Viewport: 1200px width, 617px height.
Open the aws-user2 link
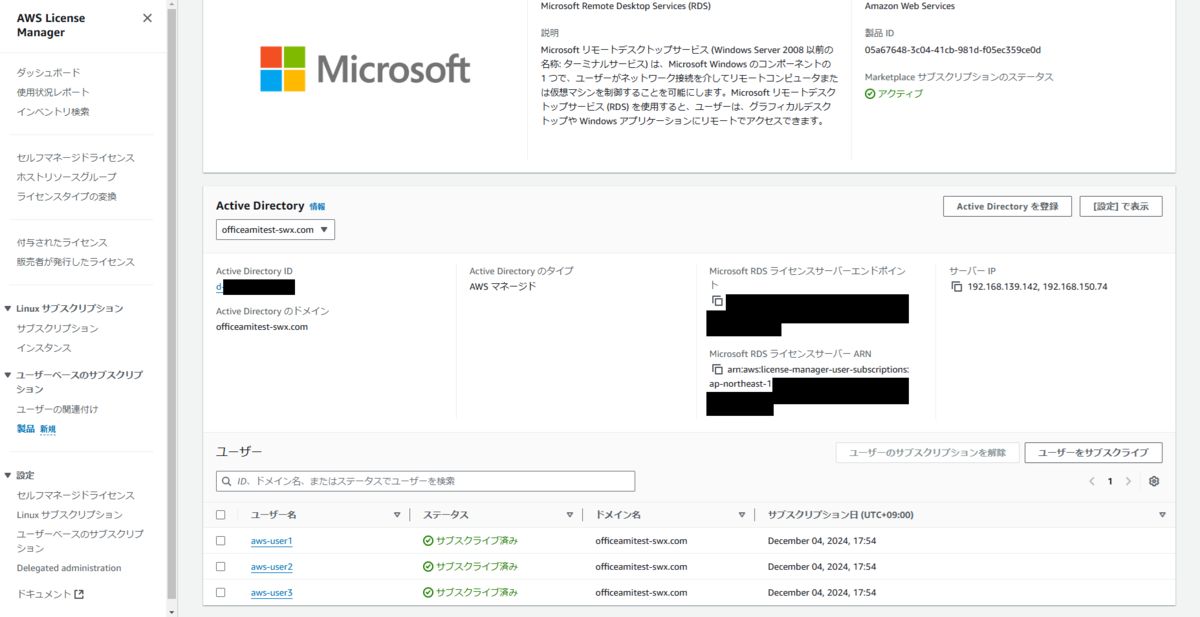pyautogui.click(x=271, y=567)
